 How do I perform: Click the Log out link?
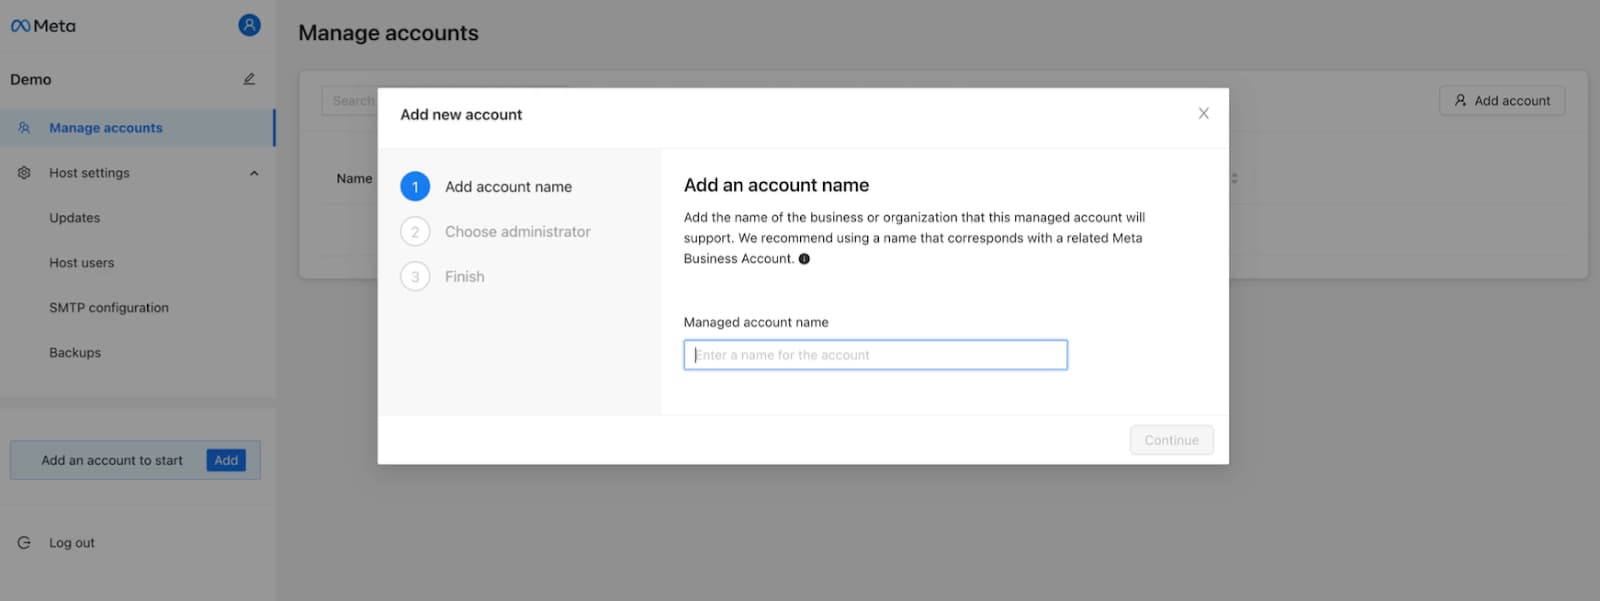coord(72,543)
